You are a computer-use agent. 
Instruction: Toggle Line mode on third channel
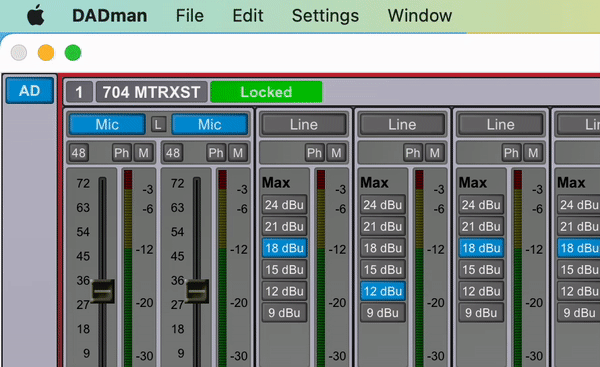point(304,124)
